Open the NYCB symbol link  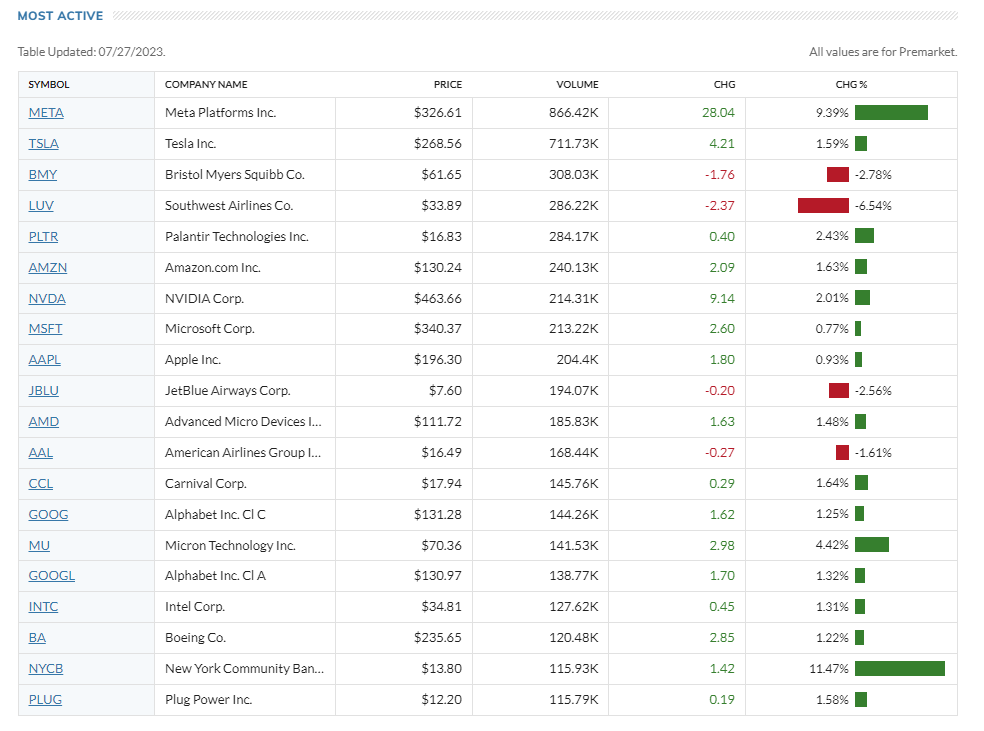click(46, 669)
